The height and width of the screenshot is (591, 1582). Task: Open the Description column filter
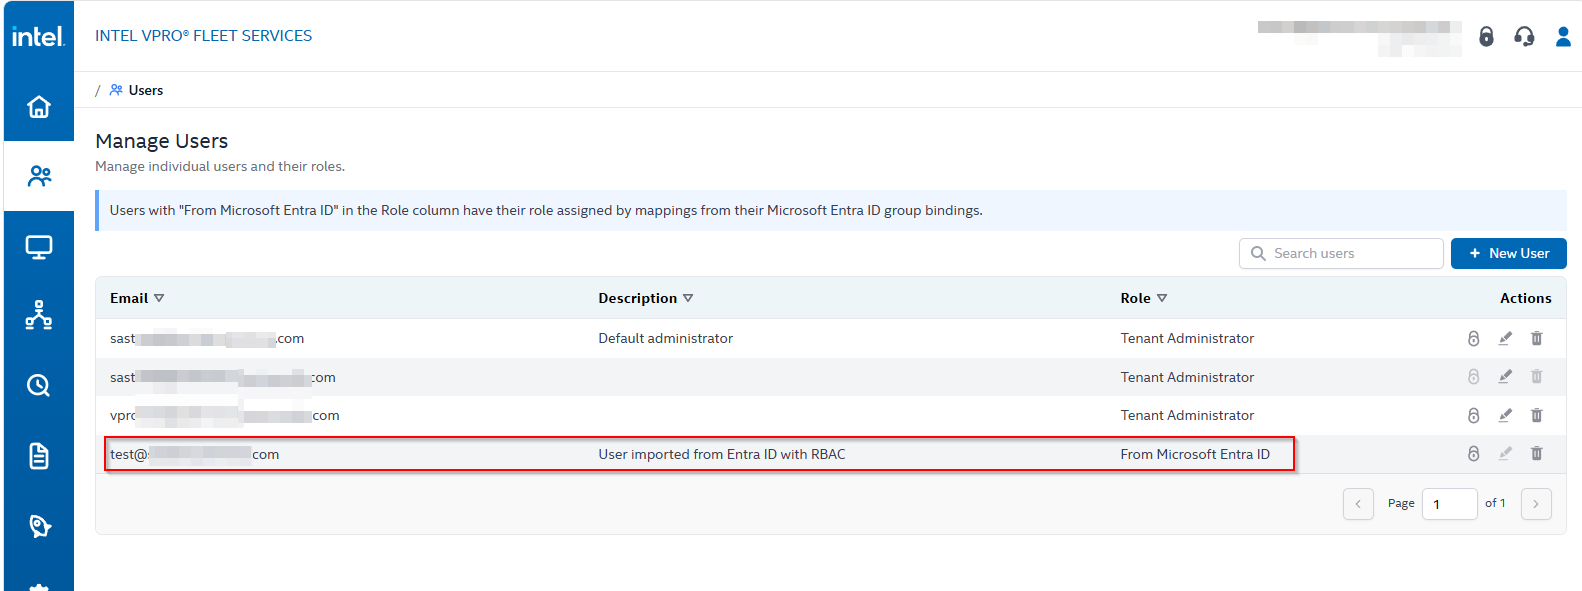pyautogui.click(x=688, y=298)
